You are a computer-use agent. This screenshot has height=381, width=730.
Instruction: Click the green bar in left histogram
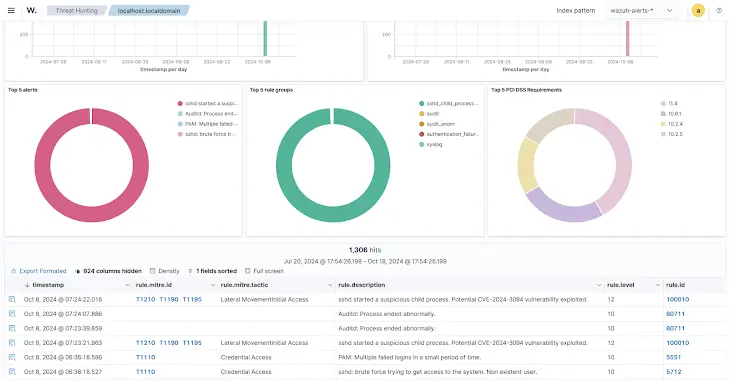tap(265, 39)
